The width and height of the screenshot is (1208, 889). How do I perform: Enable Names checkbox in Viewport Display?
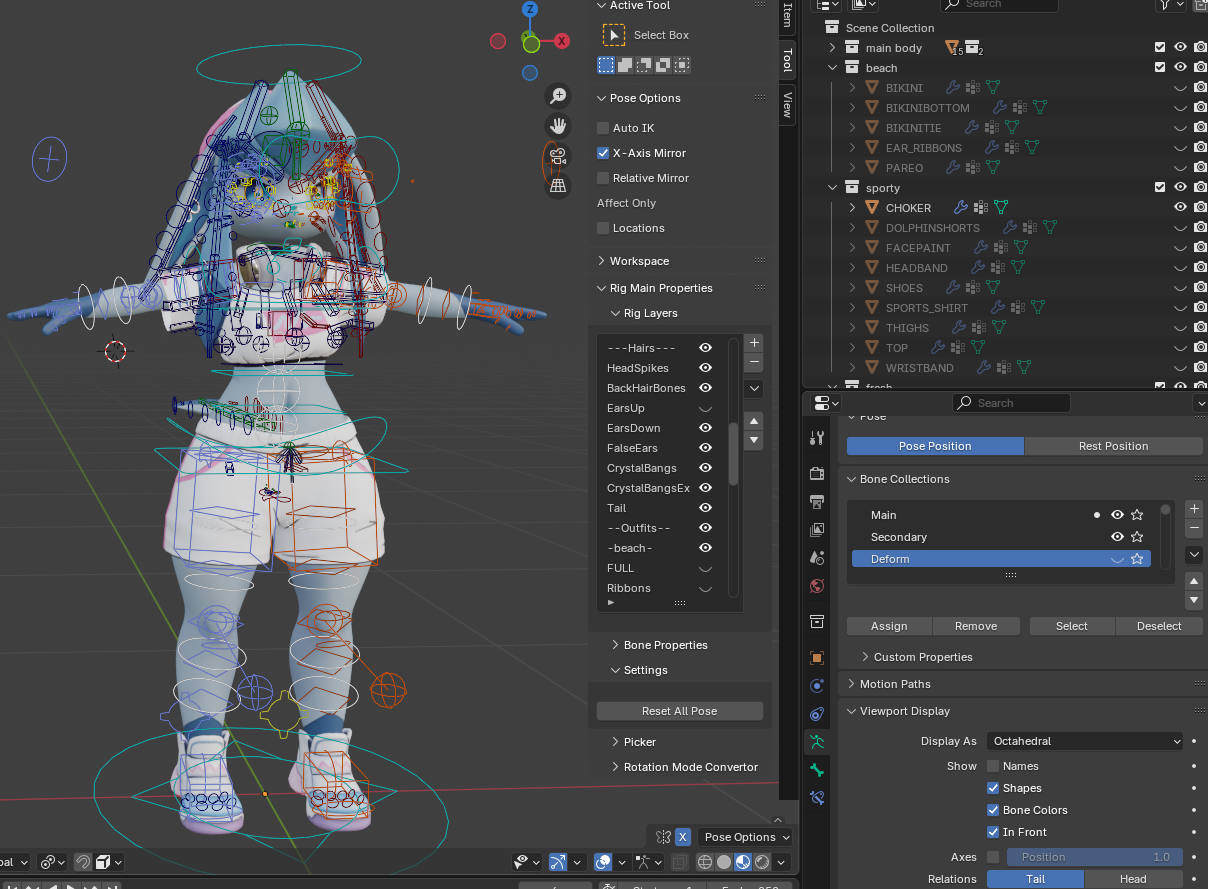pyautogui.click(x=993, y=766)
